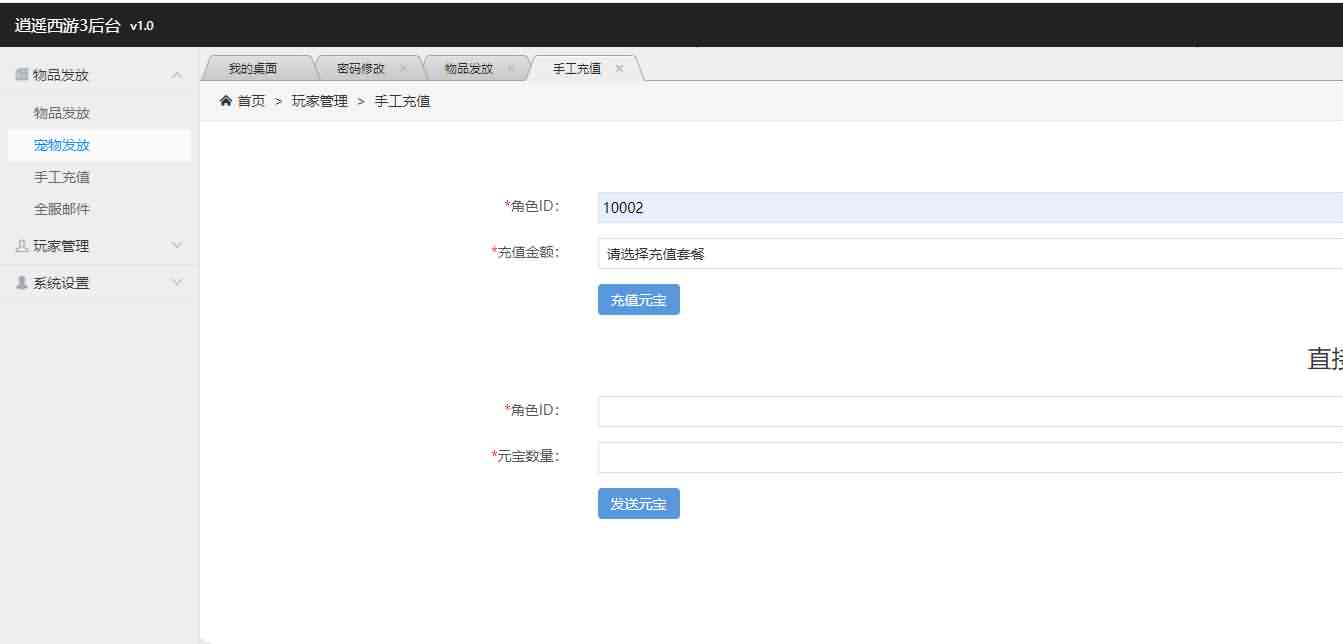
Task: Click the 物品发放 grid icon in sidebar
Action: [22, 74]
